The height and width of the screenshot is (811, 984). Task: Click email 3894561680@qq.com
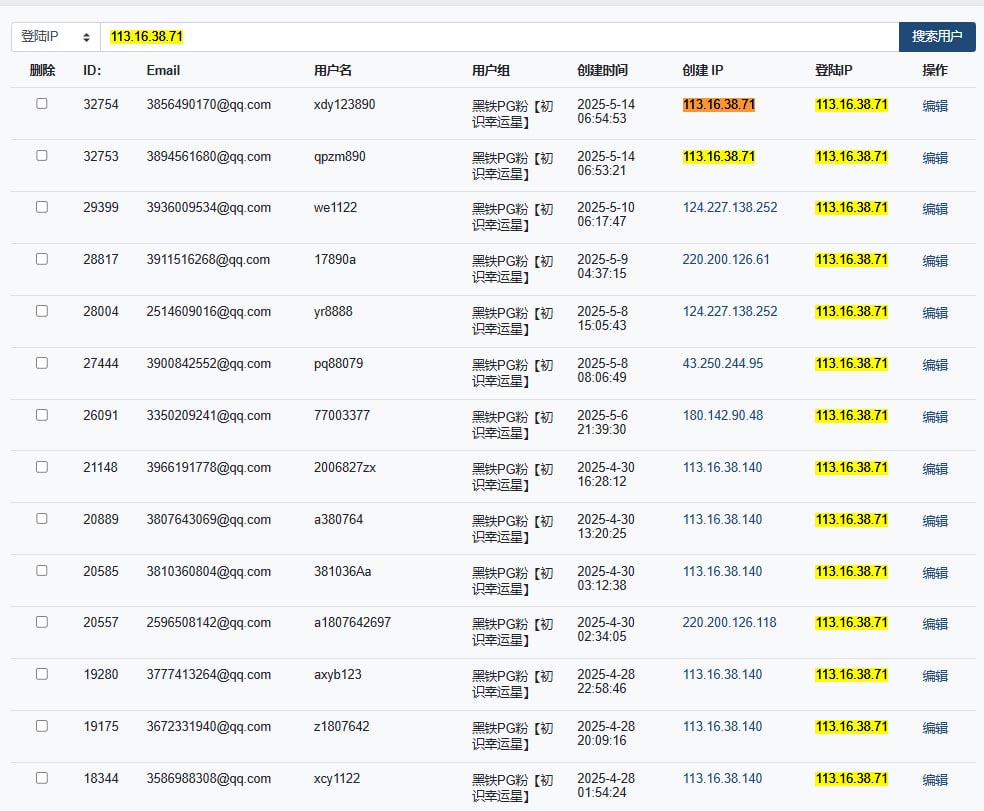click(x=209, y=157)
